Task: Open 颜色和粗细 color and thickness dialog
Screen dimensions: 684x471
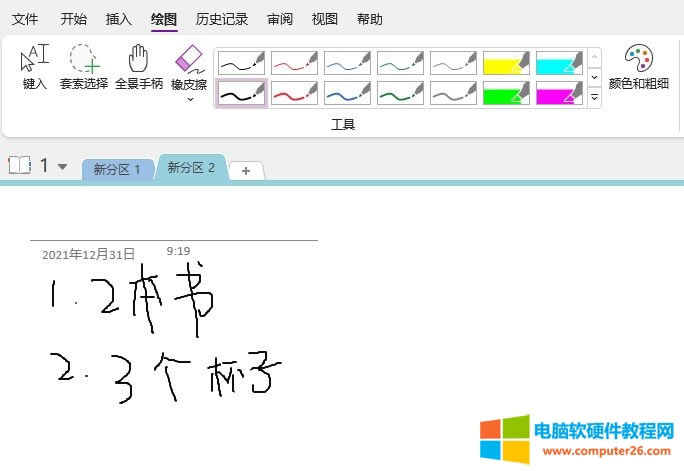Action: coord(639,68)
